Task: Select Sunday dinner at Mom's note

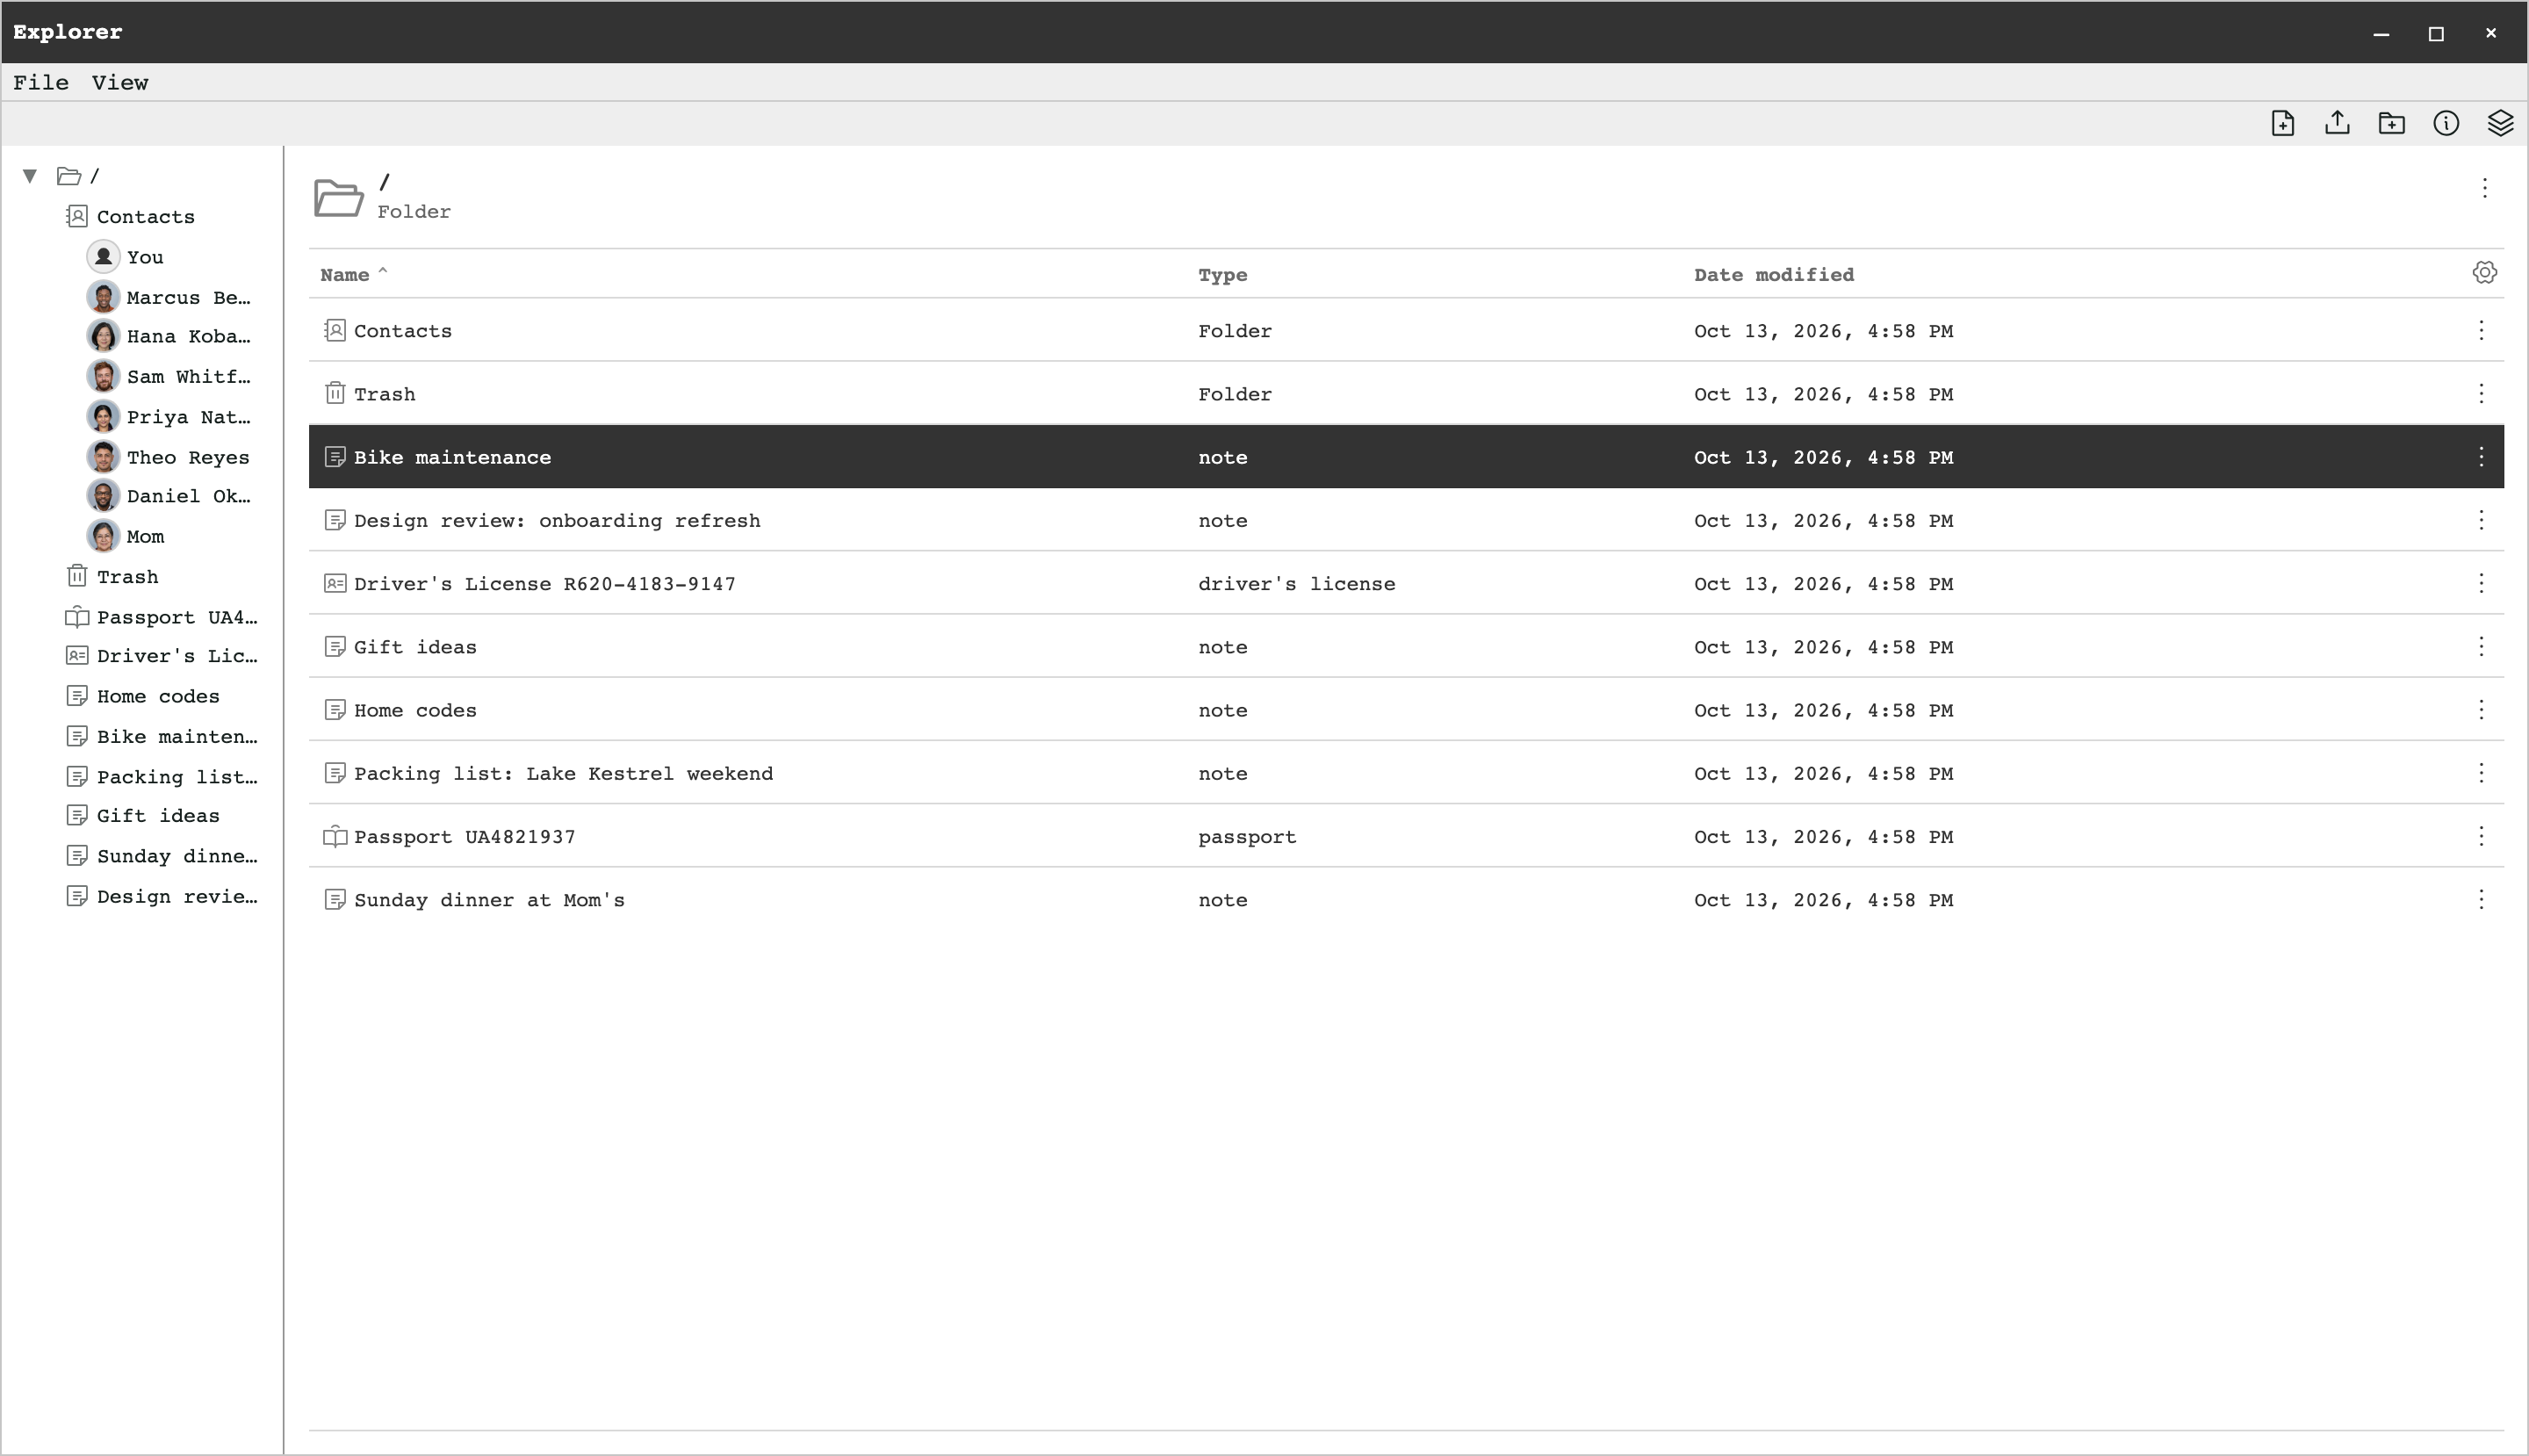Action: (x=1406, y=900)
